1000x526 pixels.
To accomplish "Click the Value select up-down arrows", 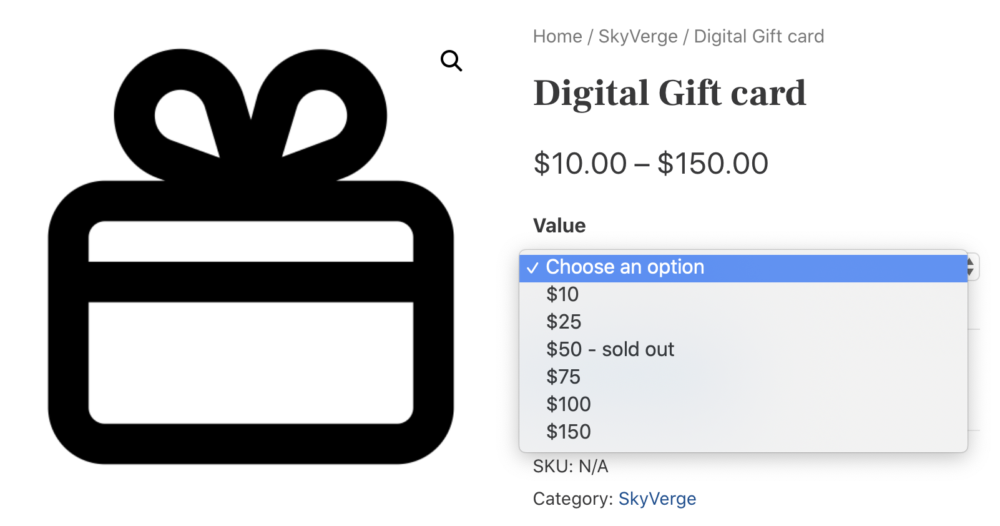I will tap(971, 267).
